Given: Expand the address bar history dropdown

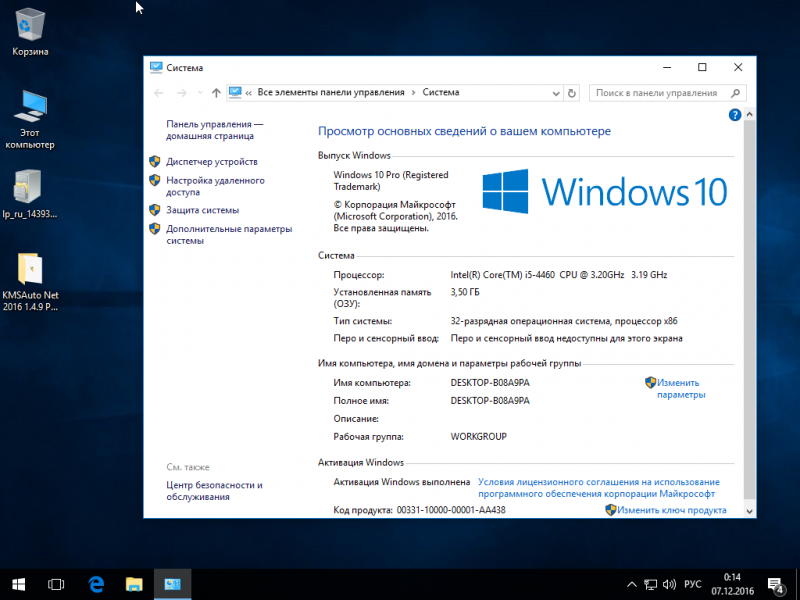Looking at the screenshot, I should click(556, 93).
